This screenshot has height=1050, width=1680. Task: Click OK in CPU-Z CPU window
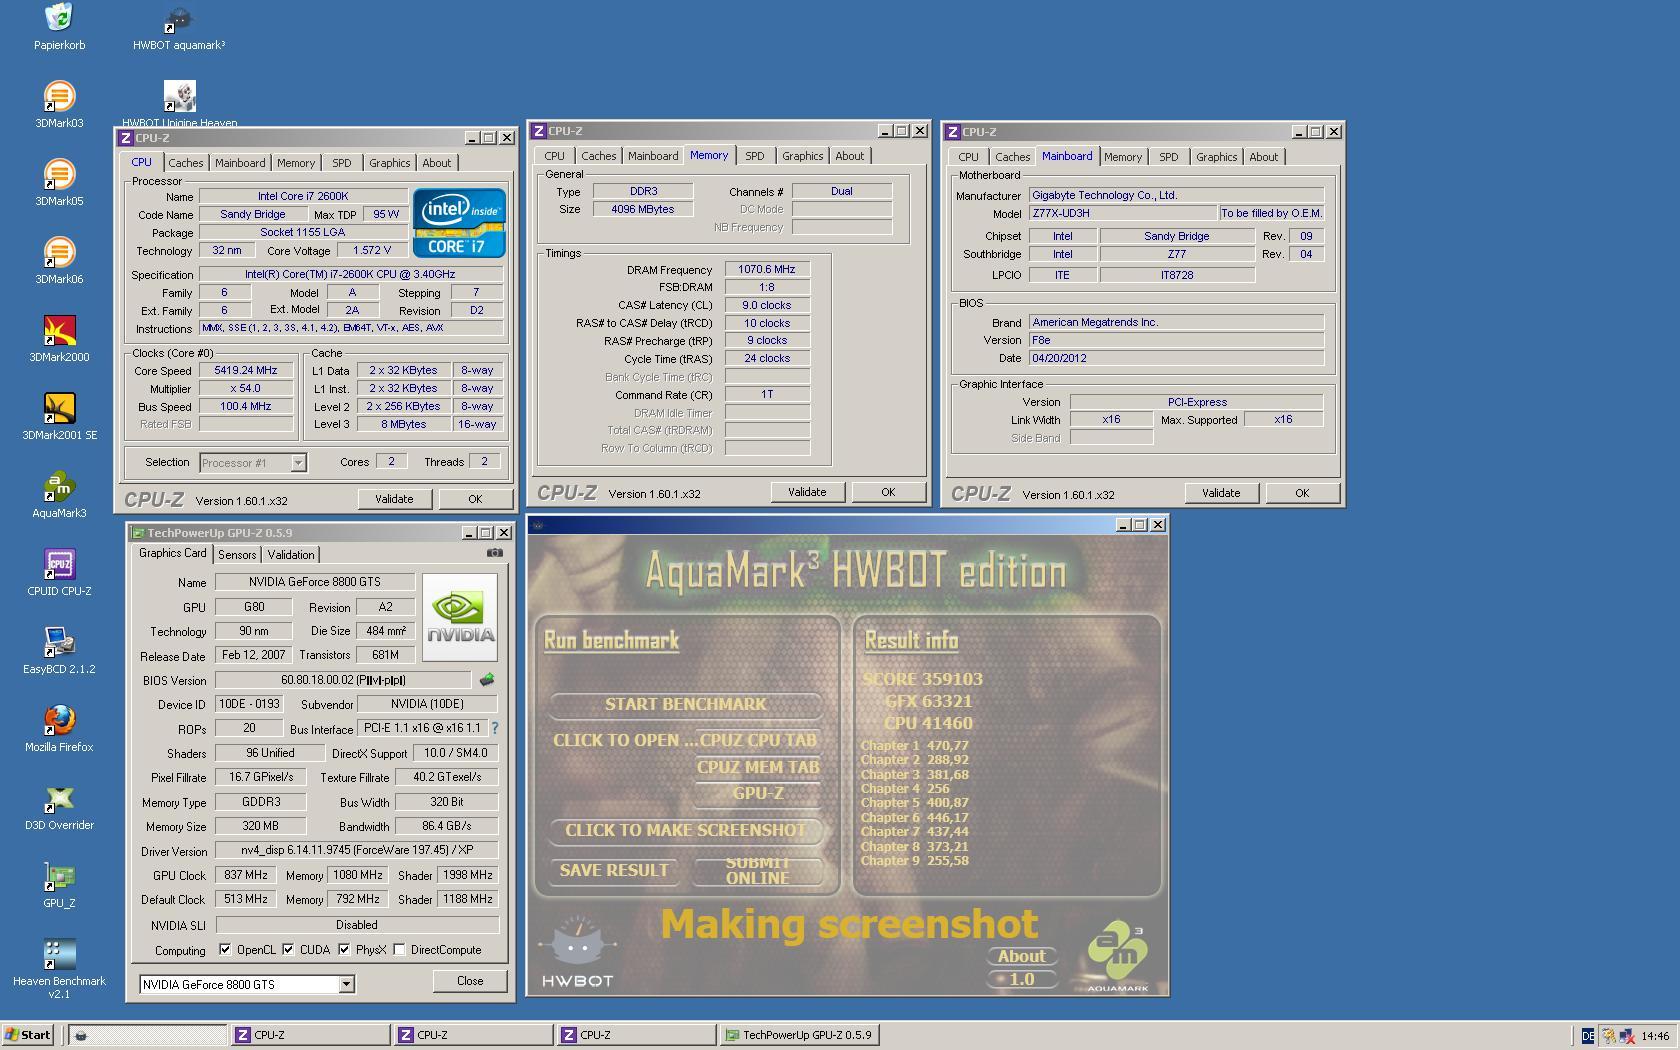click(475, 499)
